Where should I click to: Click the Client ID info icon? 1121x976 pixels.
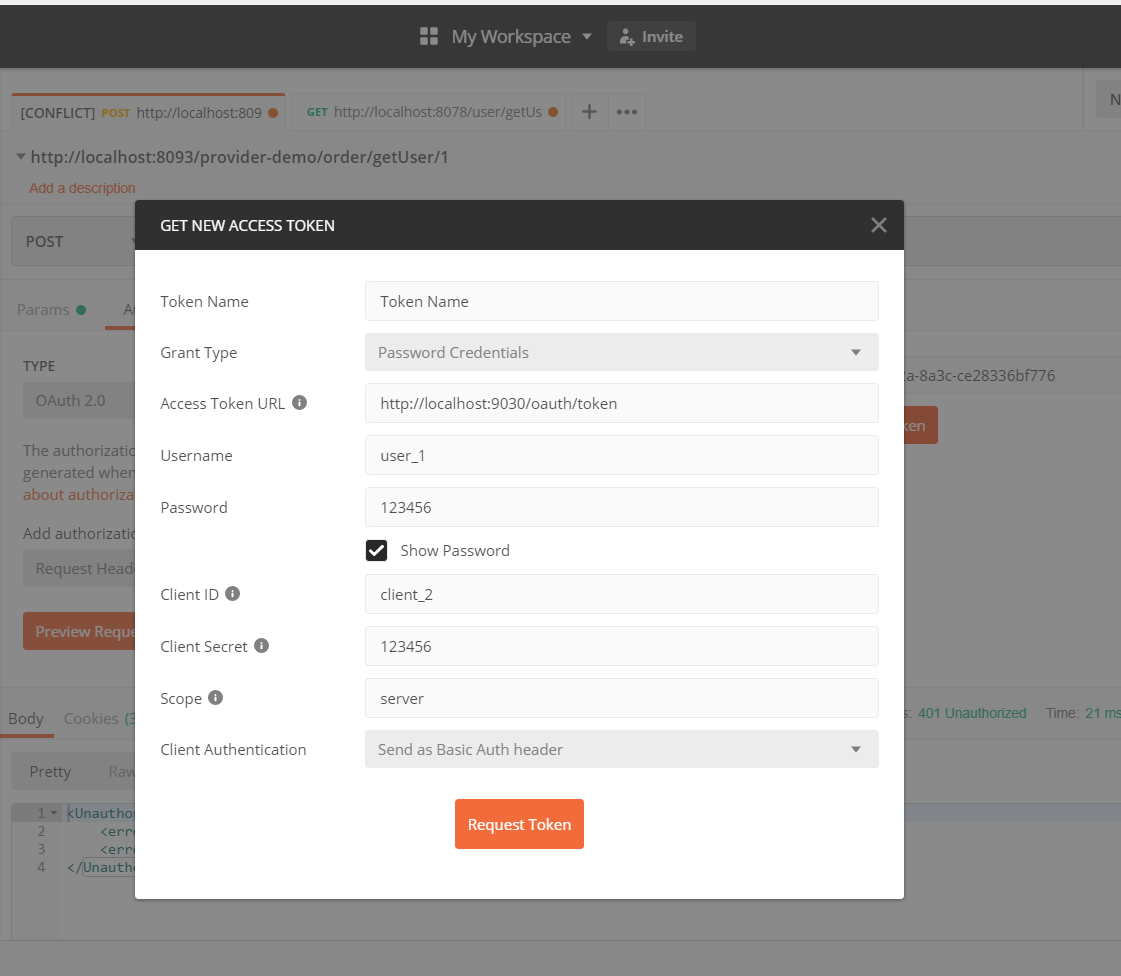click(232, 594)
